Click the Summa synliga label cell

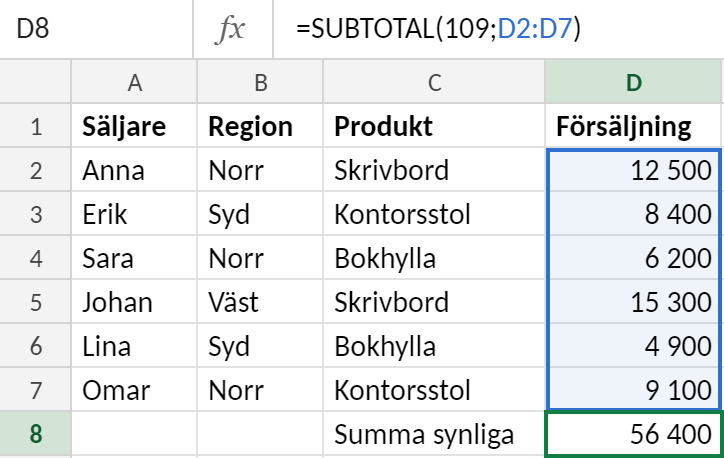[x=434, y=434]
